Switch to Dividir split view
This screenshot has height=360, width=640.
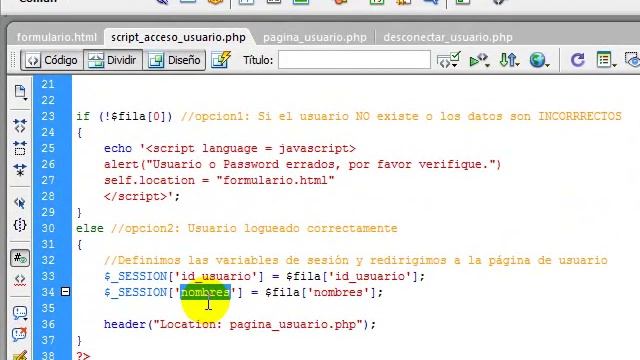[x=113, y=60]
